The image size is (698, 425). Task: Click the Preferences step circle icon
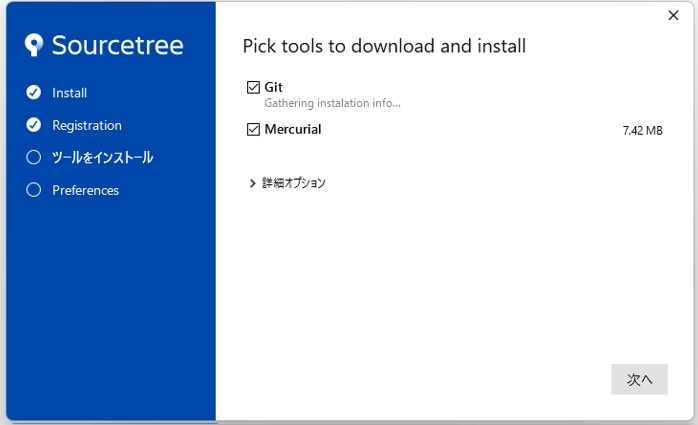pos(34,190)
